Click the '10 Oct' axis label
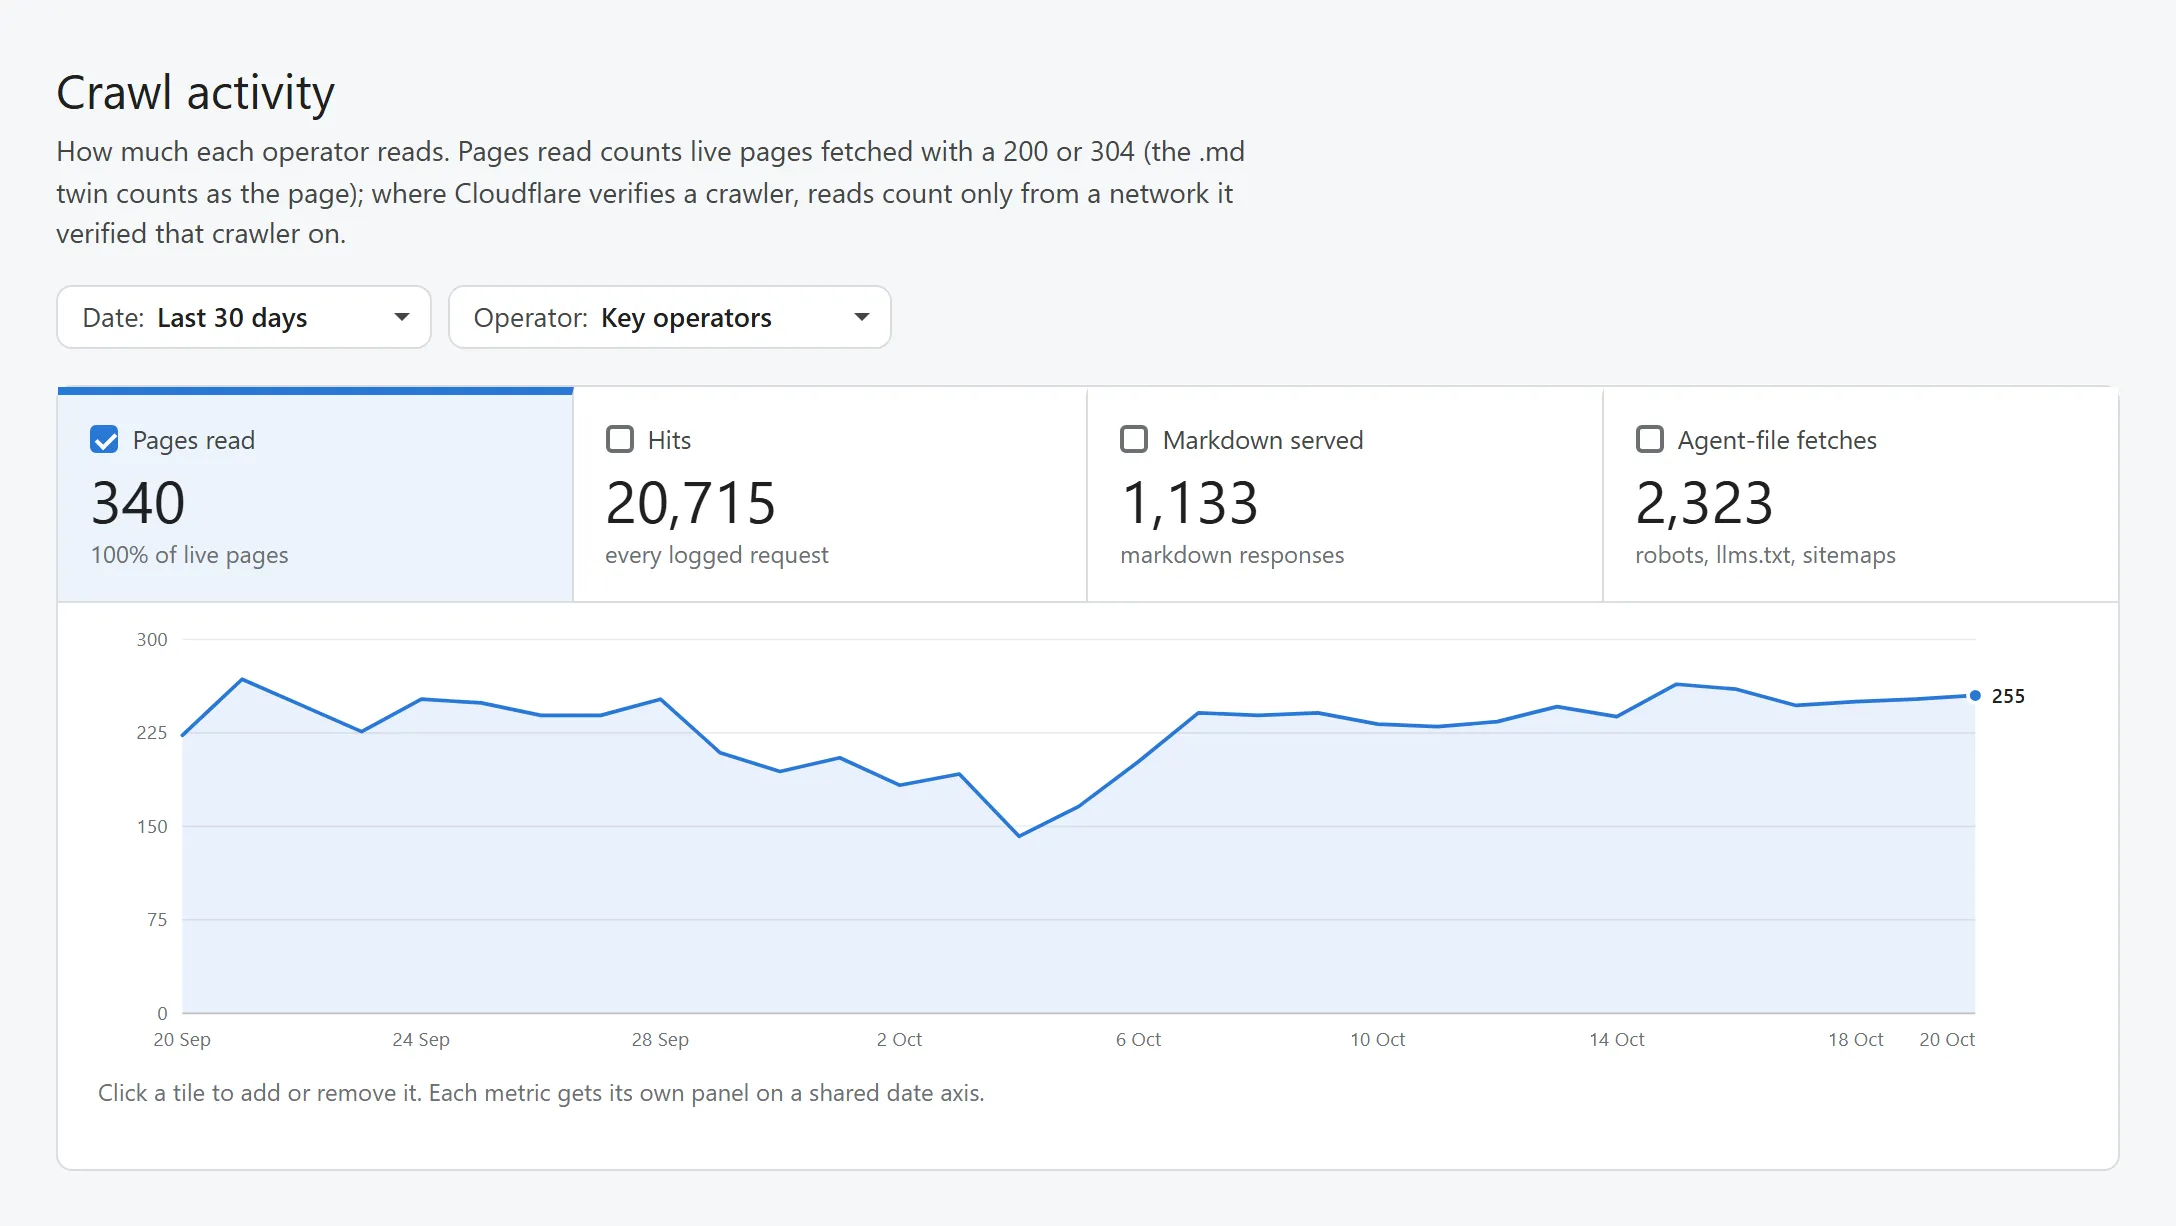This screenshot has height=1226, width=2176. [x=1377, y=1040]
